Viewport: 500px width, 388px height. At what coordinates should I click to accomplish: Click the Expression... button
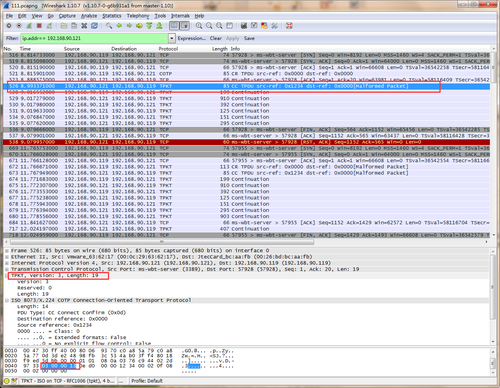(x=192, y=38)
